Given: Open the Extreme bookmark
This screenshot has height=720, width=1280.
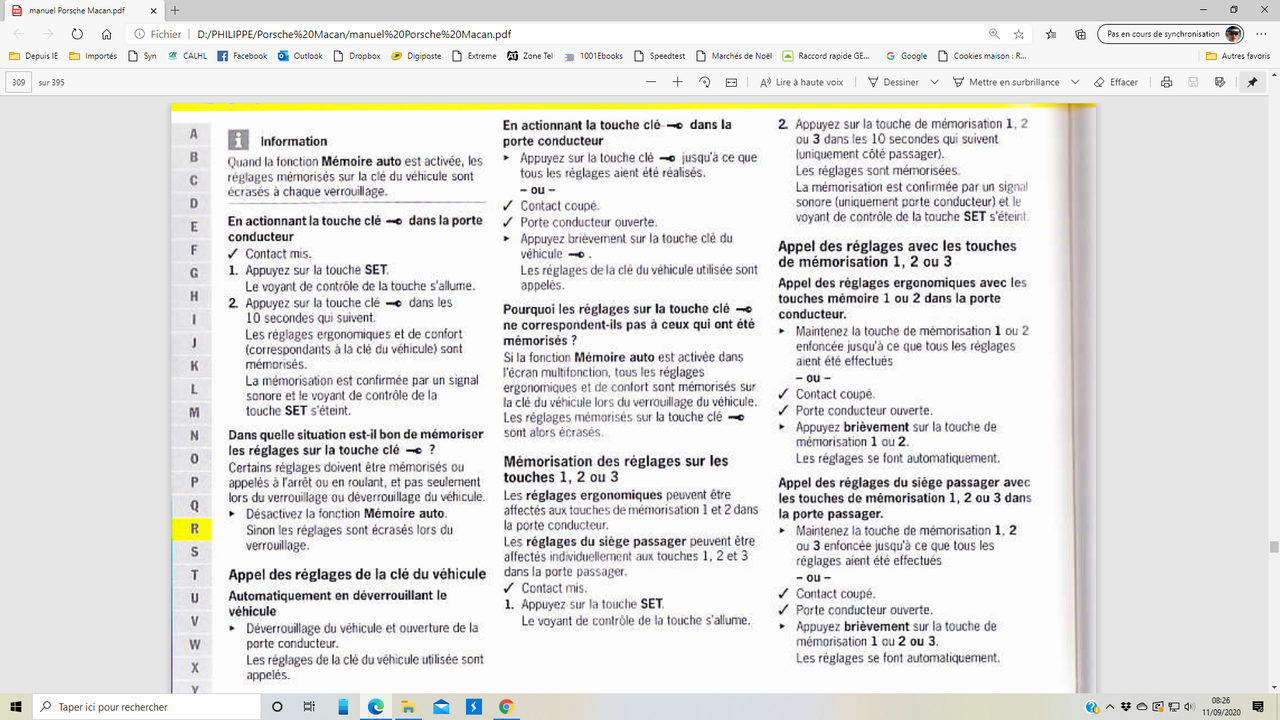Looking at the screenshot, I should [x=474, y=56].
